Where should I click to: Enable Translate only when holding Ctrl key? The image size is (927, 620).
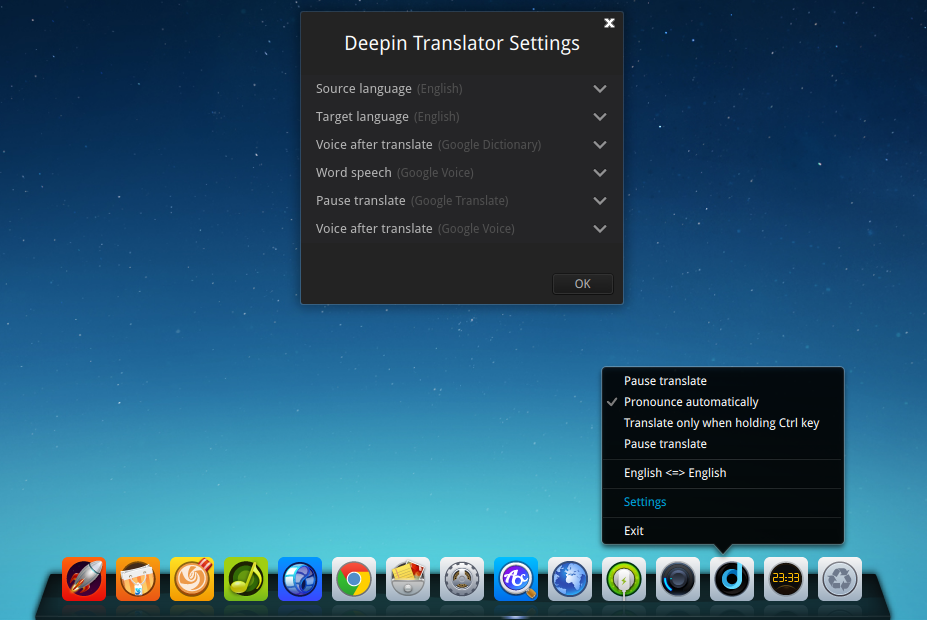click(x=720, y=422)
